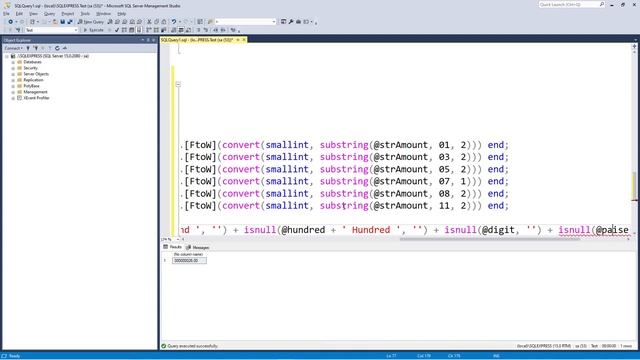The image size is (640, 360).
Task: Close the SQLQuery1.sql tab
Action: coord(244,40)
